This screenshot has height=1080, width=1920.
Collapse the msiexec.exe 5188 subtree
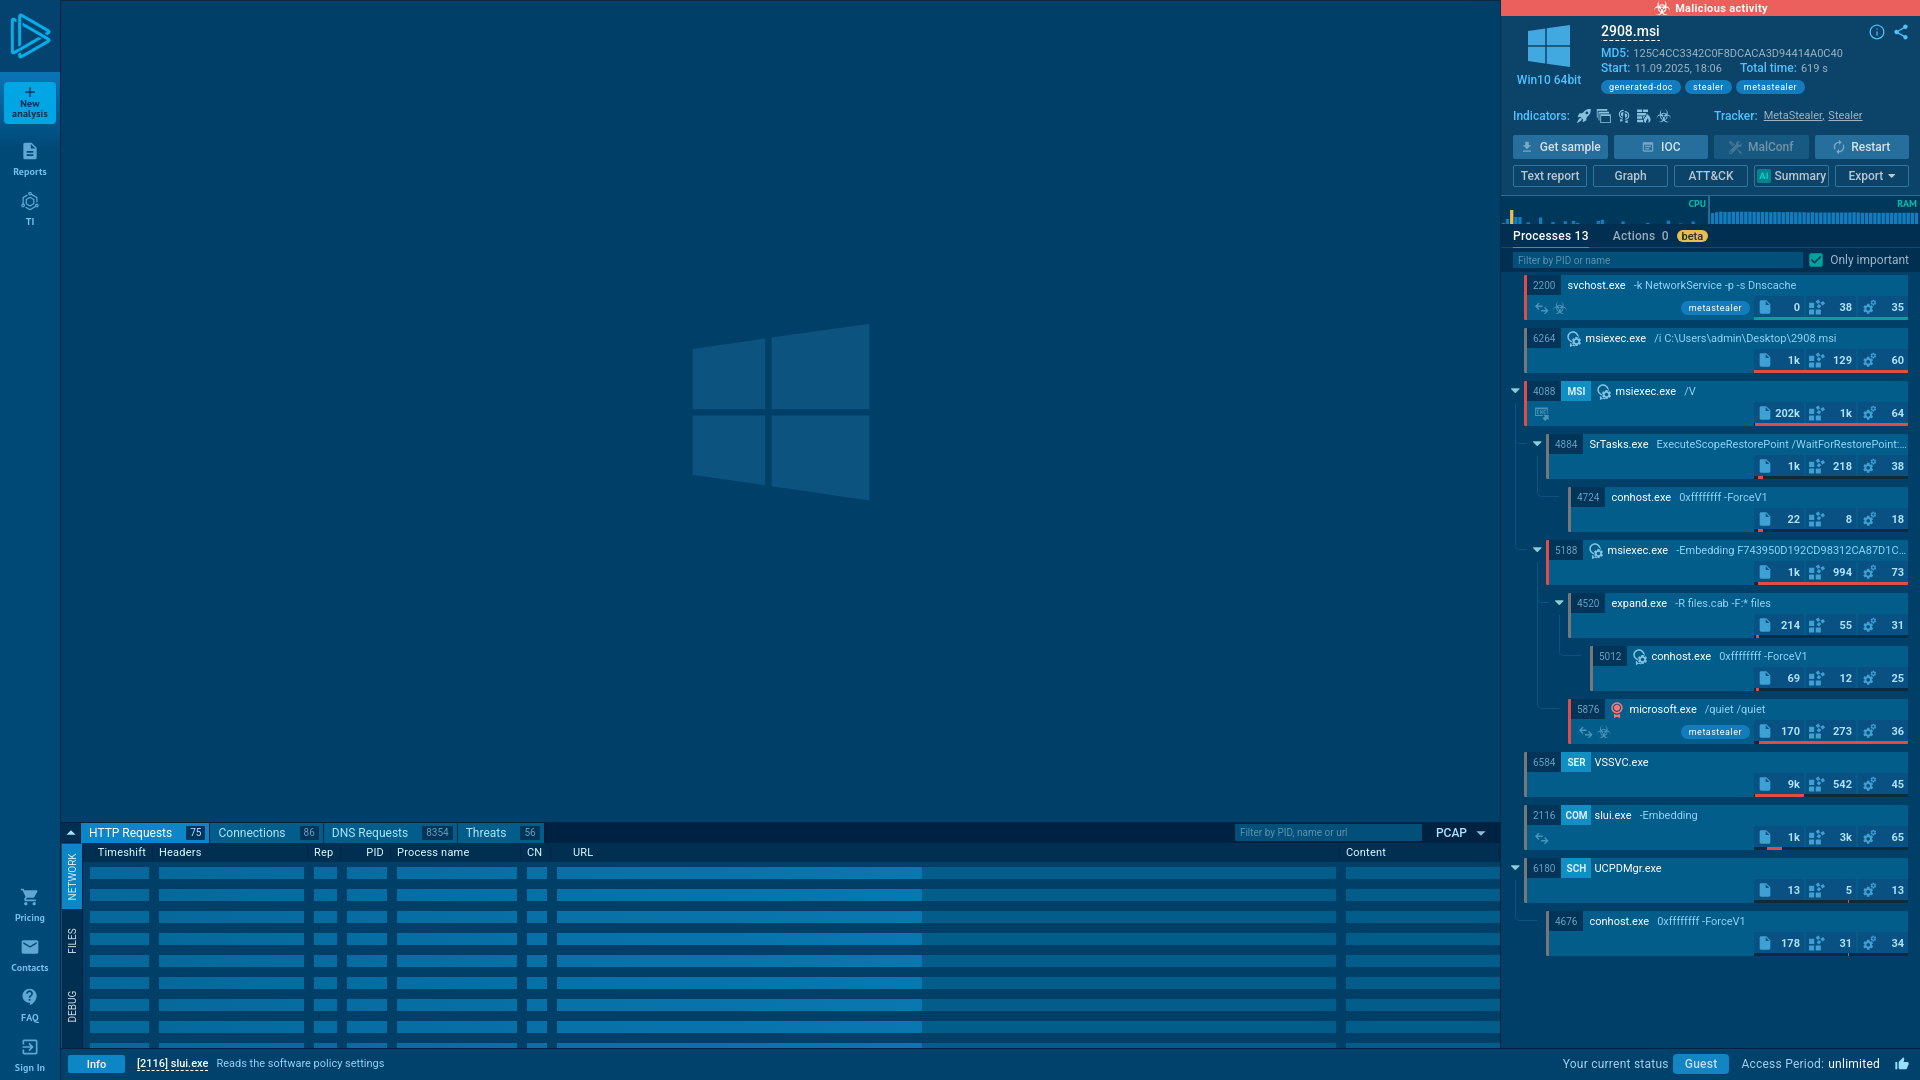coord(1537,550)
